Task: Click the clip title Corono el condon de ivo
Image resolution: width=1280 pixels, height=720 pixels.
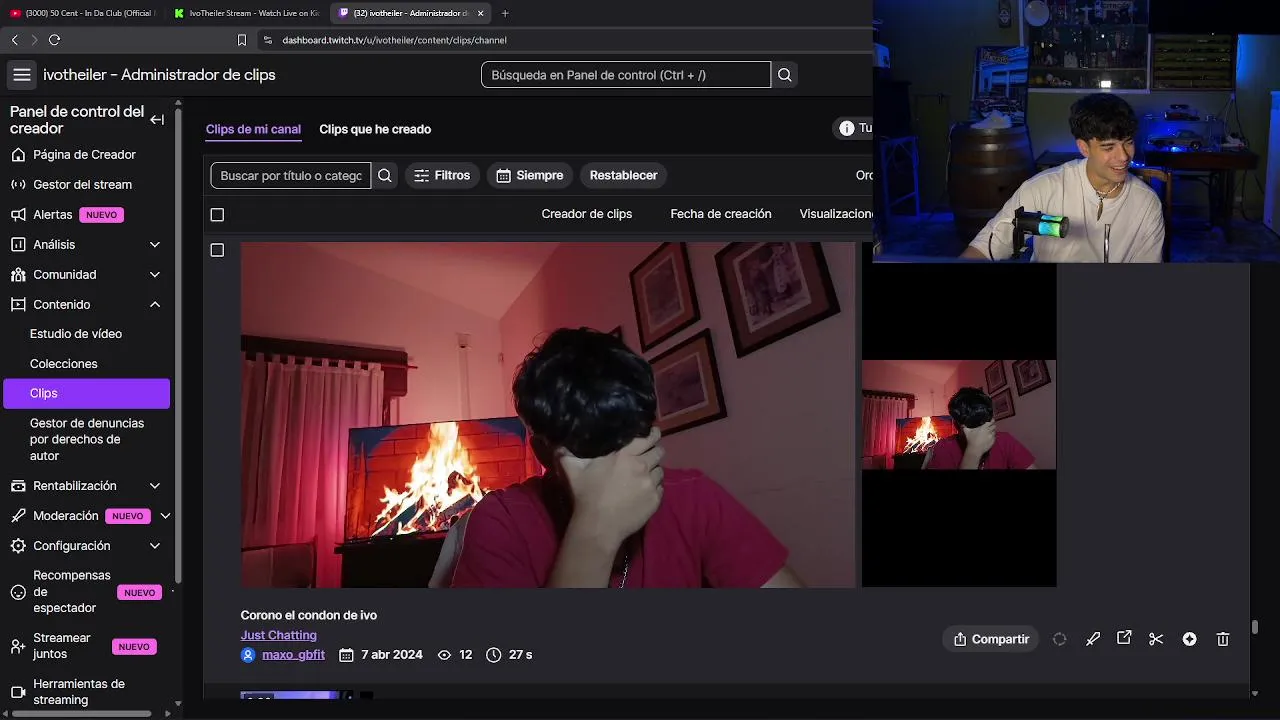Action: 308,615
